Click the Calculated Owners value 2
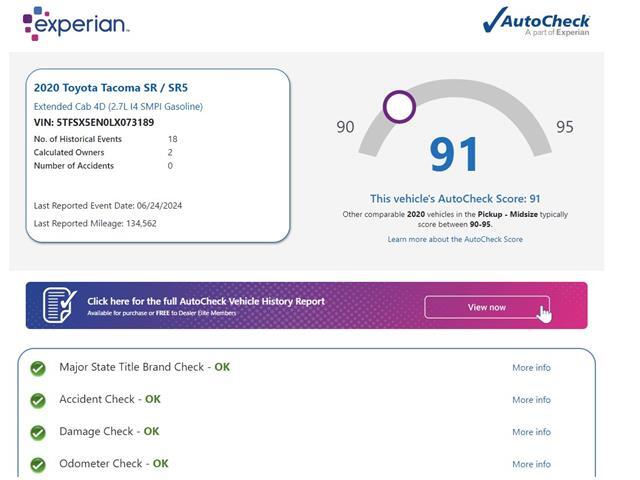This screenshot has width=640, height=480. point(170,153)
